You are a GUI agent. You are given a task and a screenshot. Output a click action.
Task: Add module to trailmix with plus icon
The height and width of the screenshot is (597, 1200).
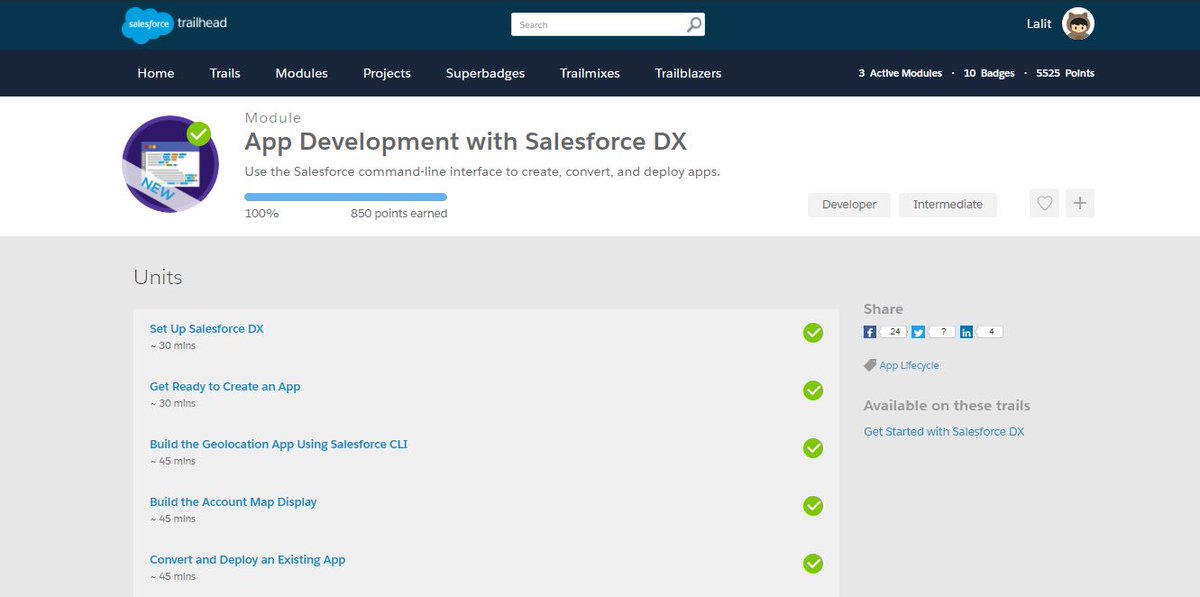[1080, 203]
